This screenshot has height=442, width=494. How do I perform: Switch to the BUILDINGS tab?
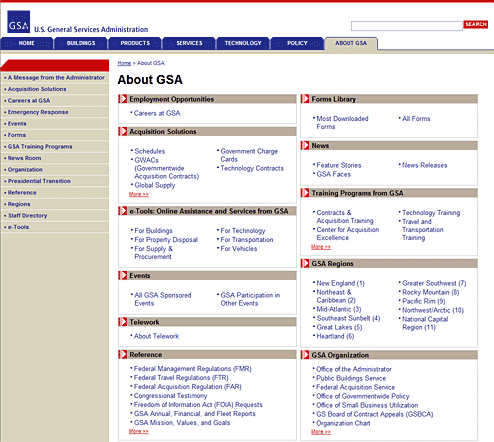81,43
